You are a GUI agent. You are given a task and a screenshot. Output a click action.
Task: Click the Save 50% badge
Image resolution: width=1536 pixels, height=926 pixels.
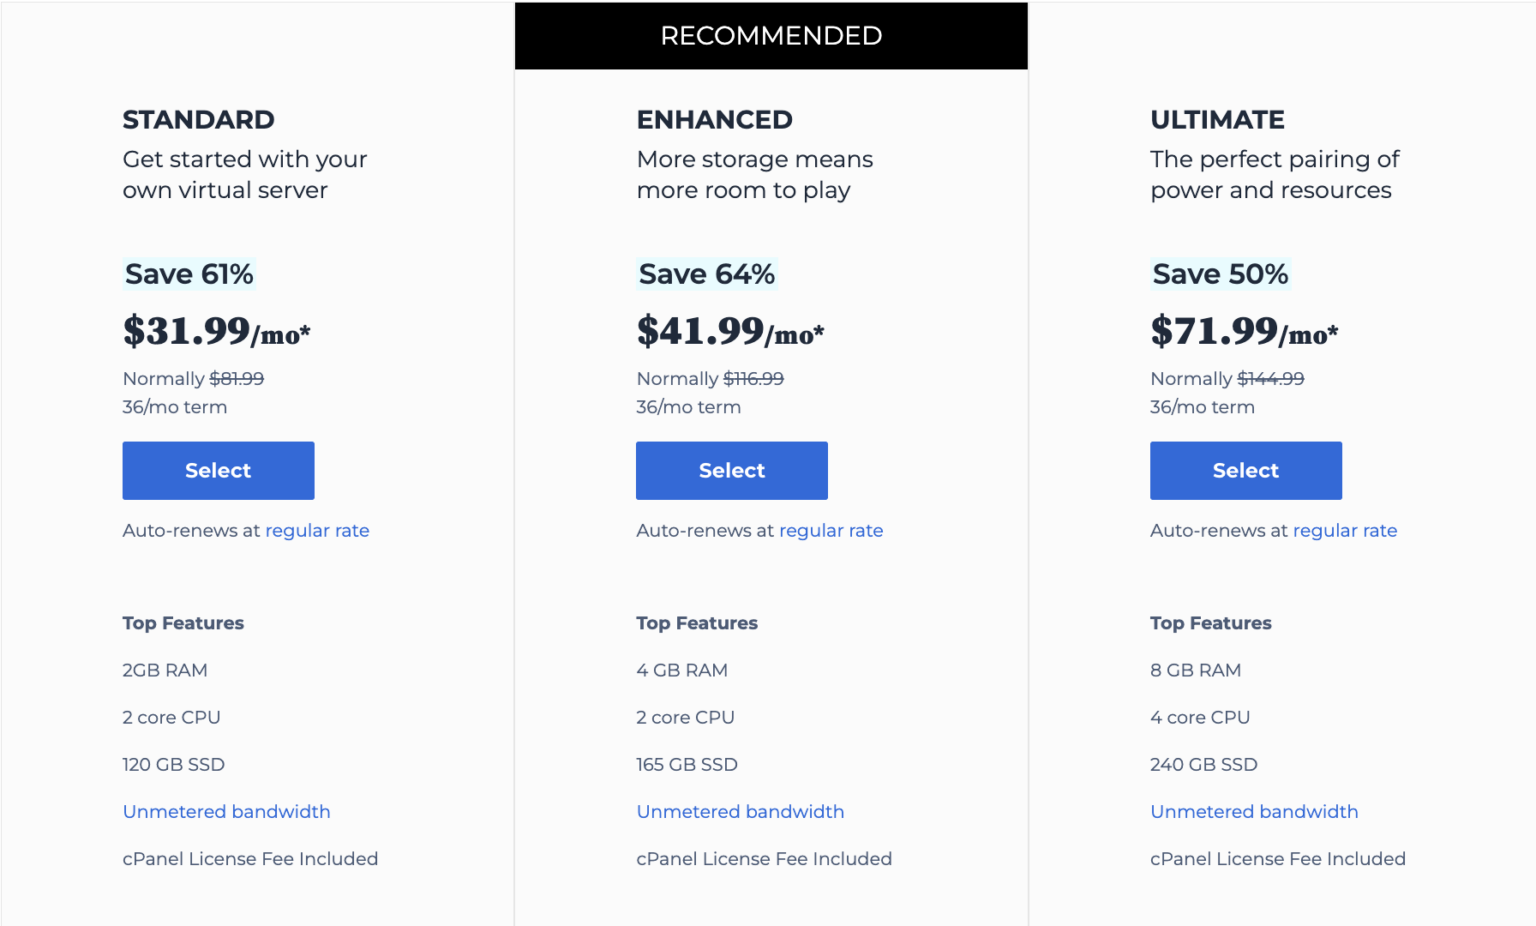(x=1220, y=273)
